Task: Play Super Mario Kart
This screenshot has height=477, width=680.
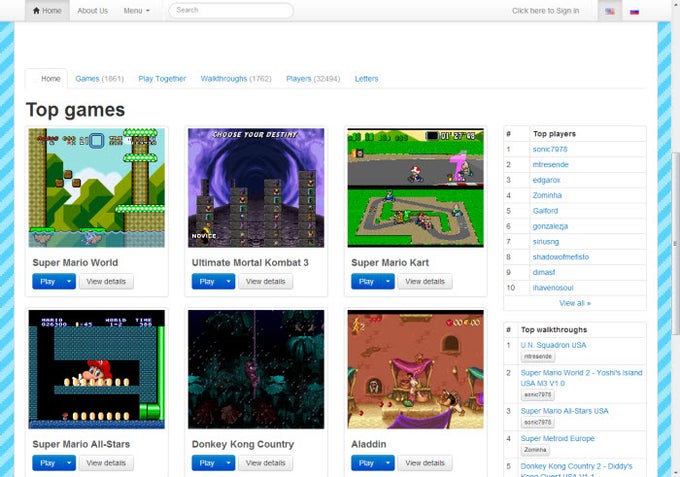Action: click(x=366, y=281)
